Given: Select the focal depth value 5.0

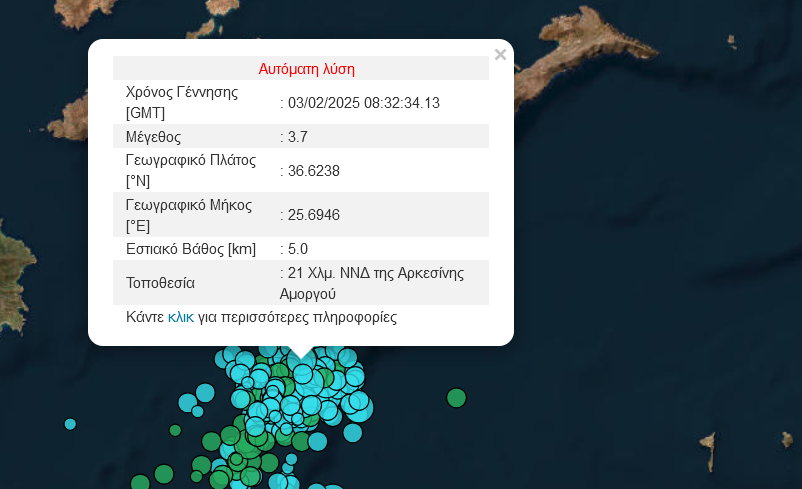Looking at the screenshot, I should tap(298, 249).
